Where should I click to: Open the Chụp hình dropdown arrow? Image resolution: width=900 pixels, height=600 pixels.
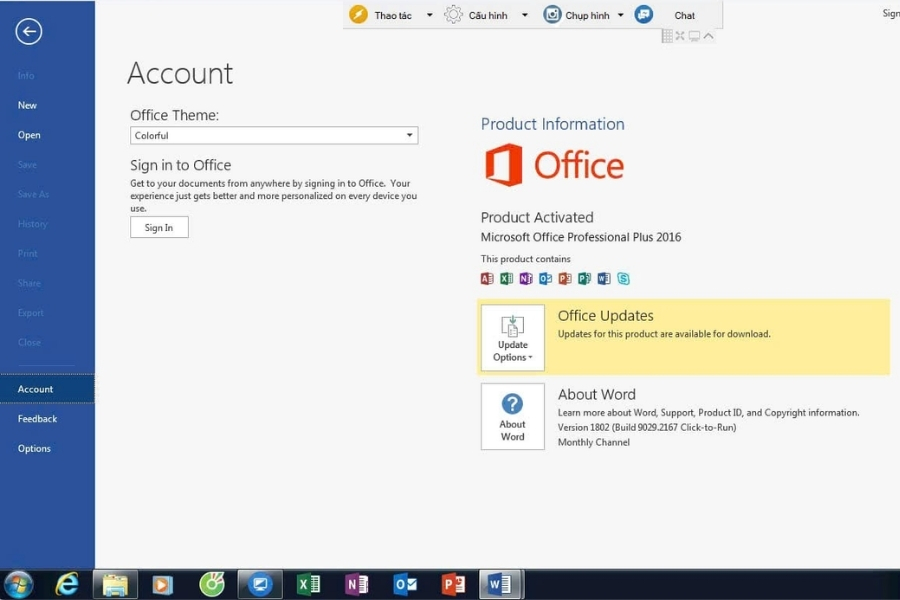(620, 14)
